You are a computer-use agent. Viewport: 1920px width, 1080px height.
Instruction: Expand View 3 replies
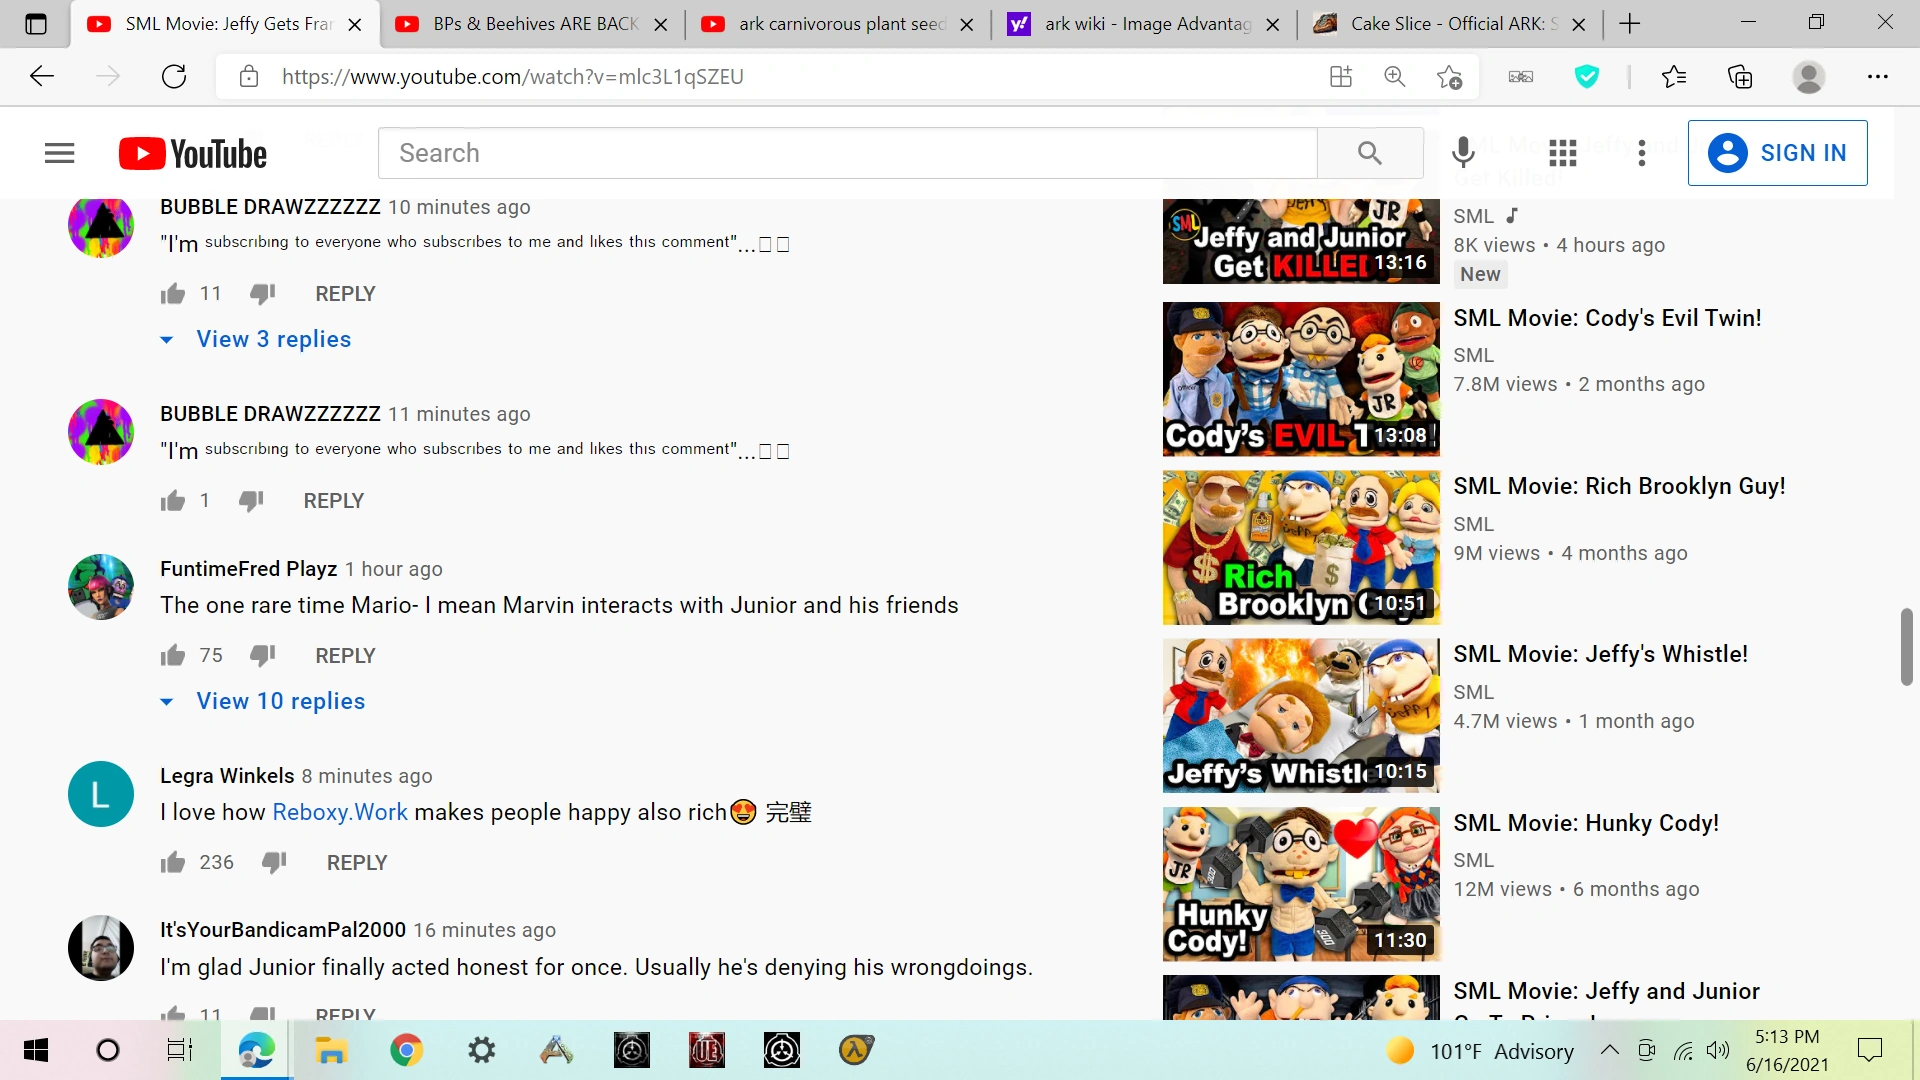274,339
